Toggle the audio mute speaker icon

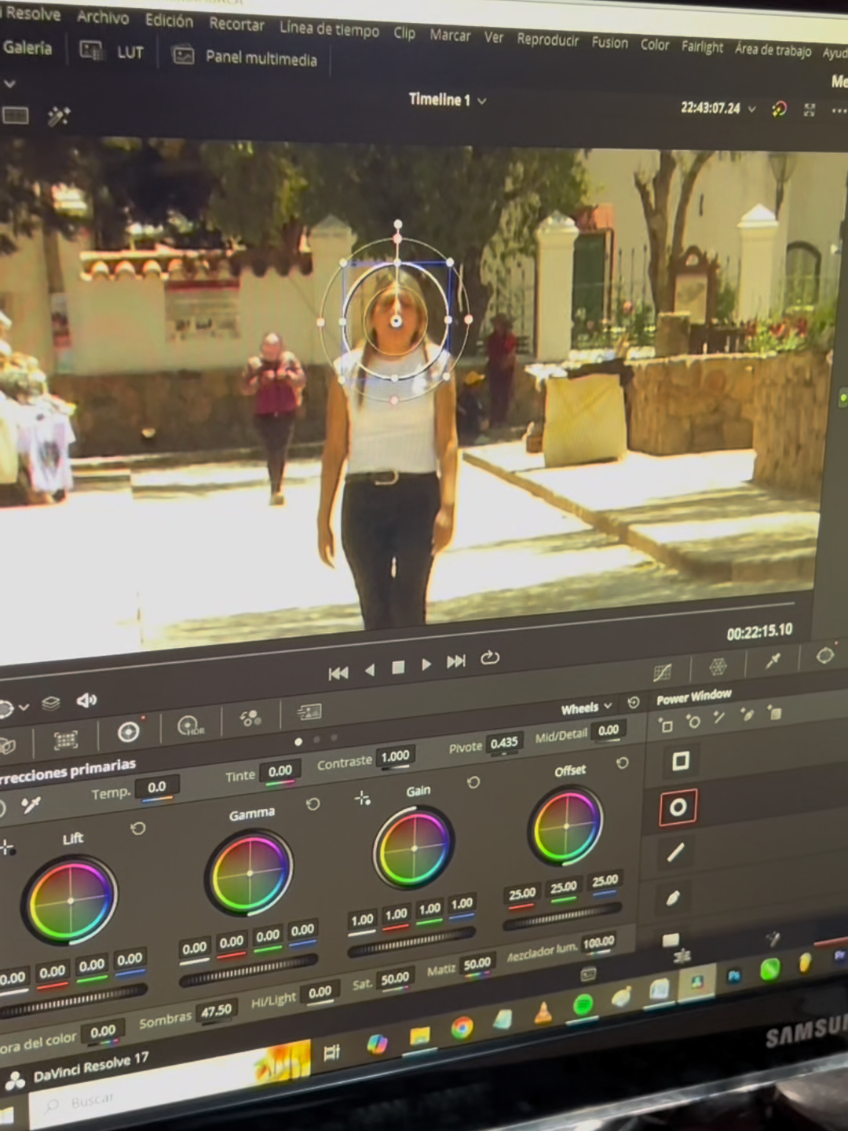[x=87, y=700]
